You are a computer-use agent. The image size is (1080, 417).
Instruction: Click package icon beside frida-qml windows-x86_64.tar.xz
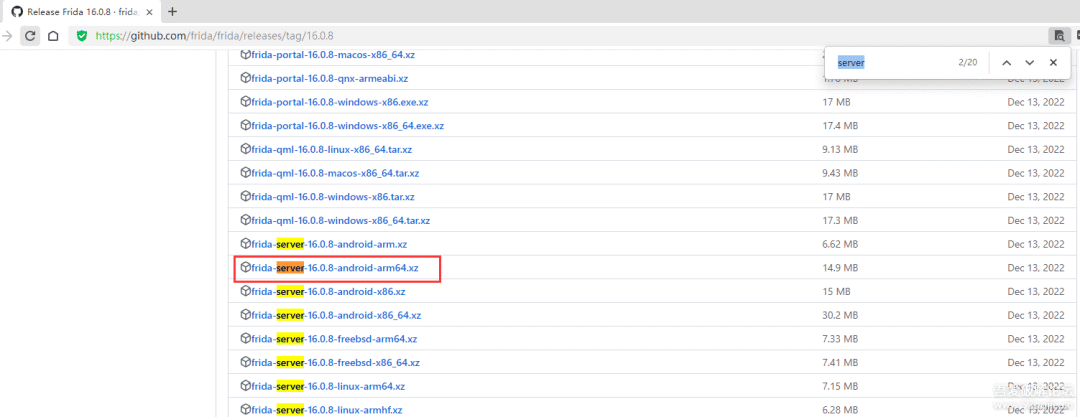245,220
